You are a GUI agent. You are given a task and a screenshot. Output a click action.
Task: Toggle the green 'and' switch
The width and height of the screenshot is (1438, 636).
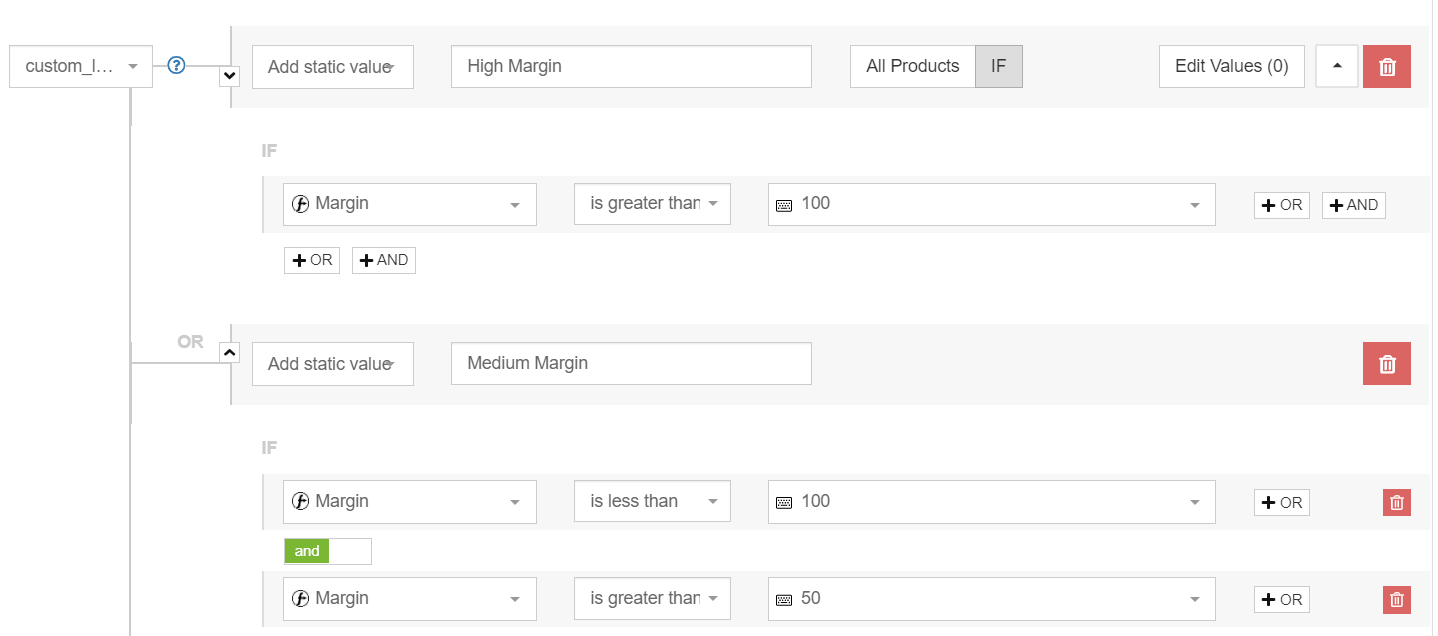(328, 551)
